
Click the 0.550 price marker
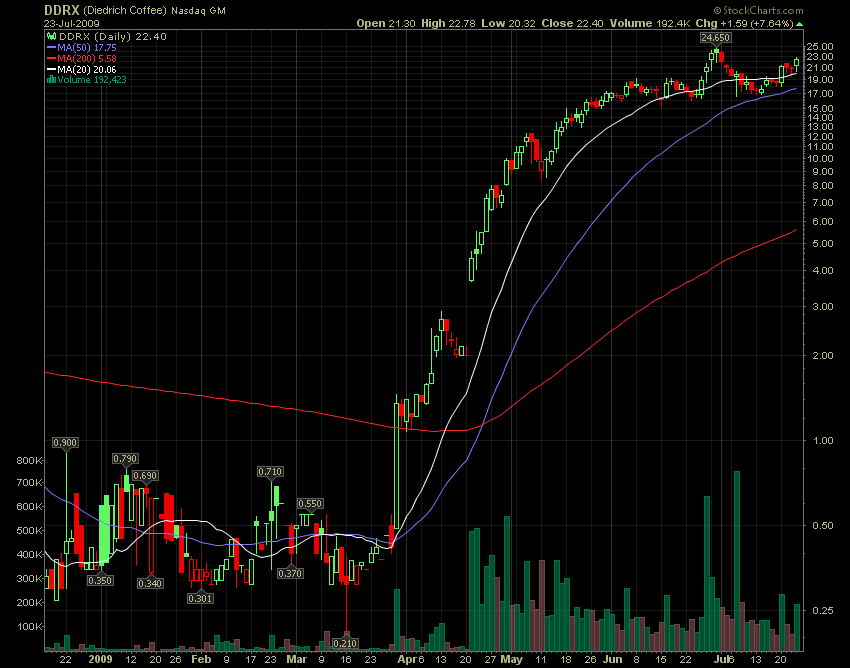click(x=310, y=504)
